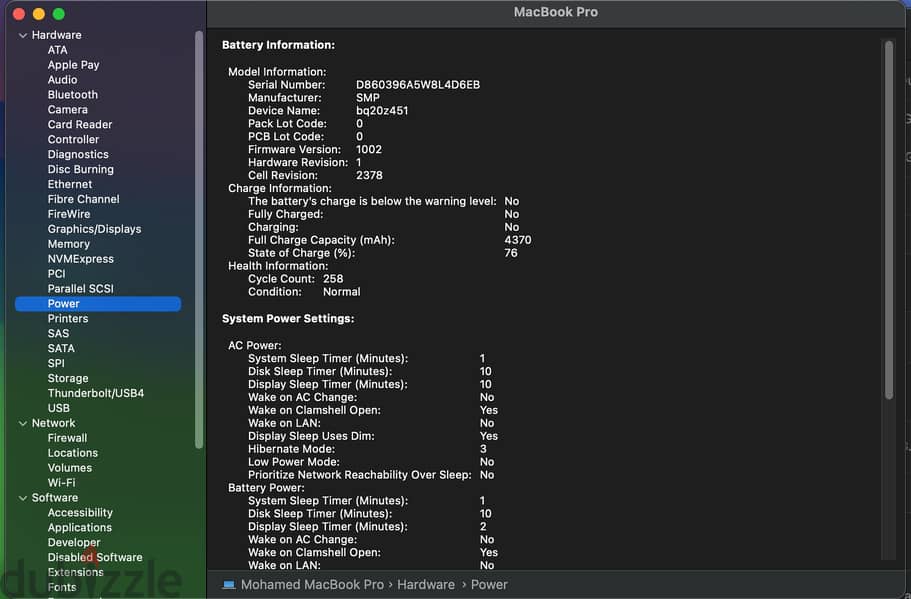Click the System Power Settings heading
The width and height of the screenshot is (911, 599).
click(288, 319)
